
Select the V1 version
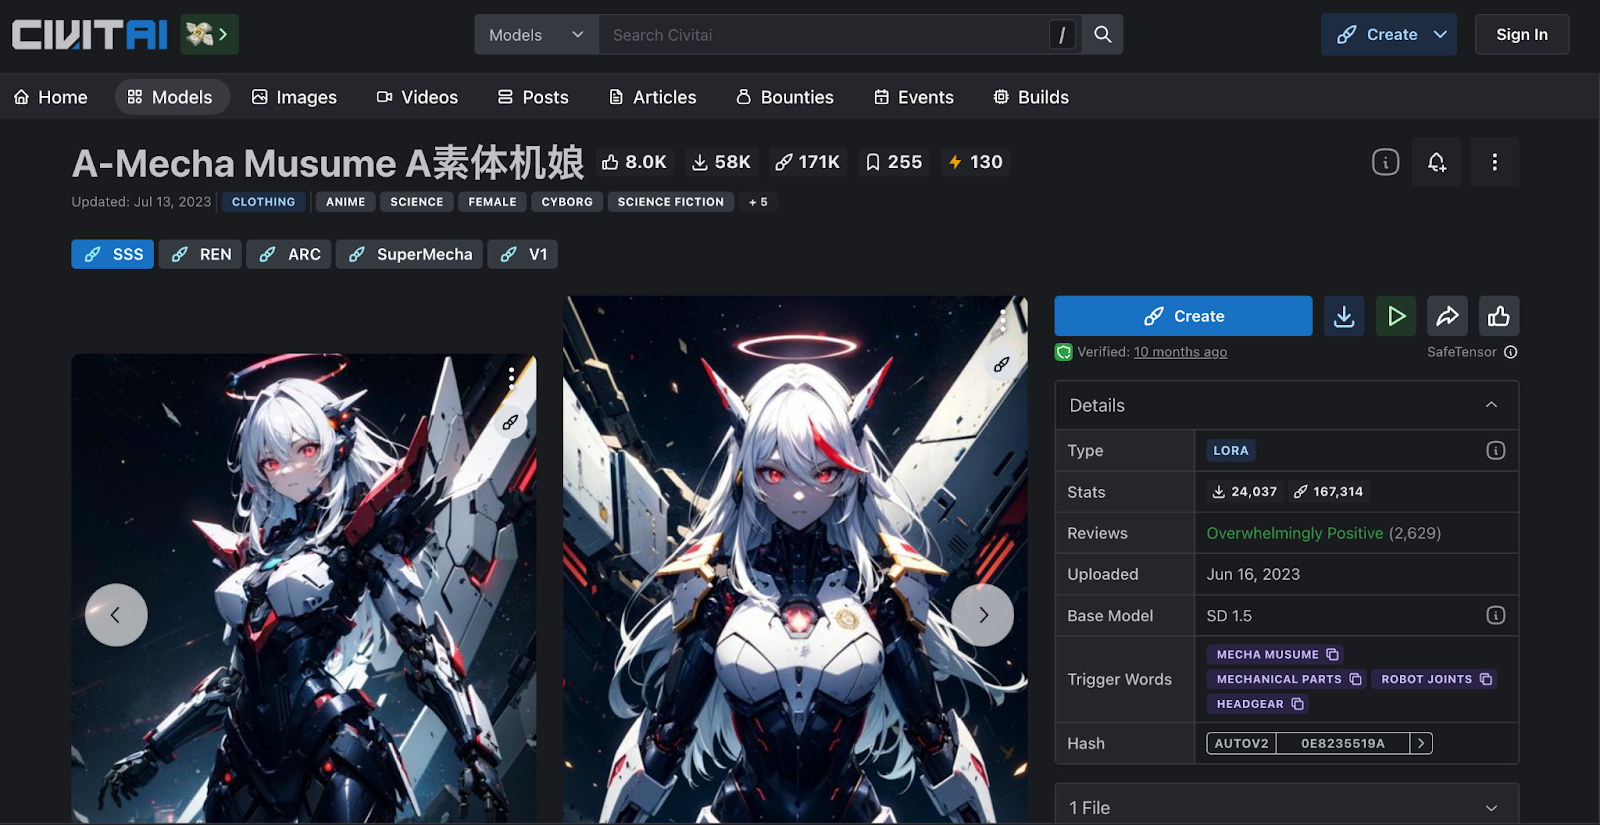(x=523, y=254)
